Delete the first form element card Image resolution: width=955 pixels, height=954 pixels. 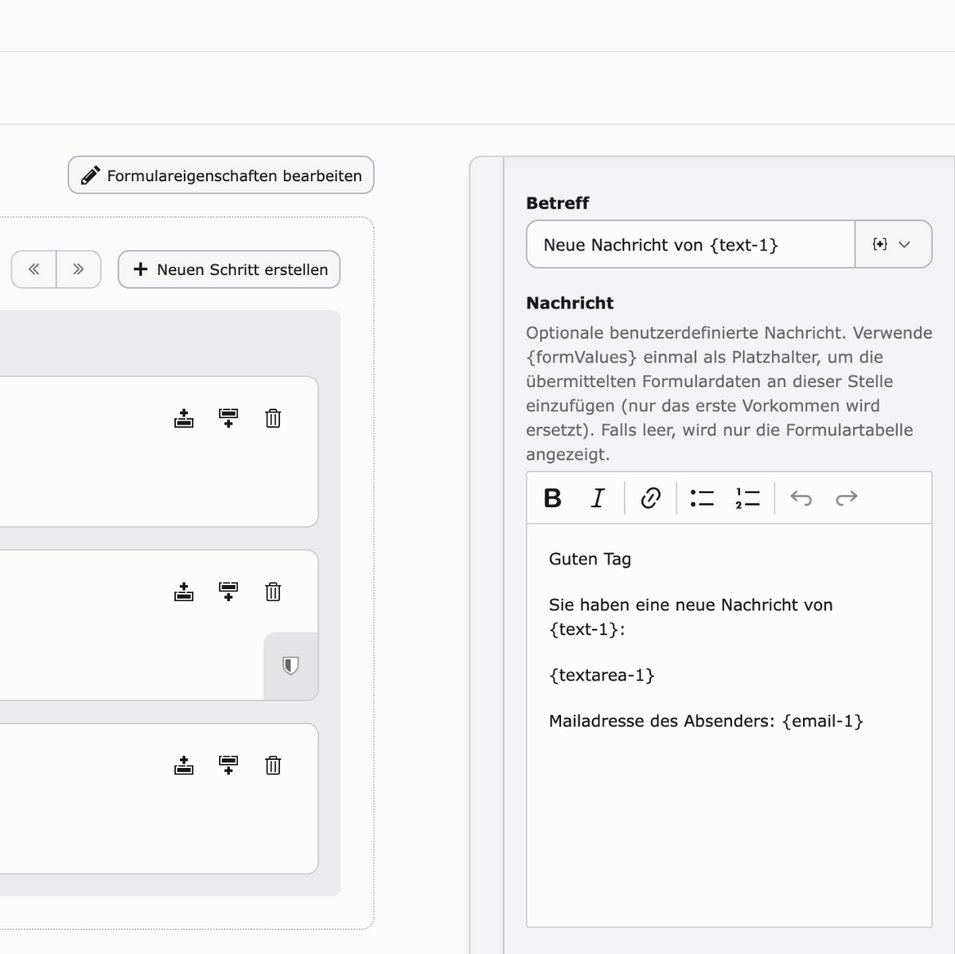(x=273, y=419)
